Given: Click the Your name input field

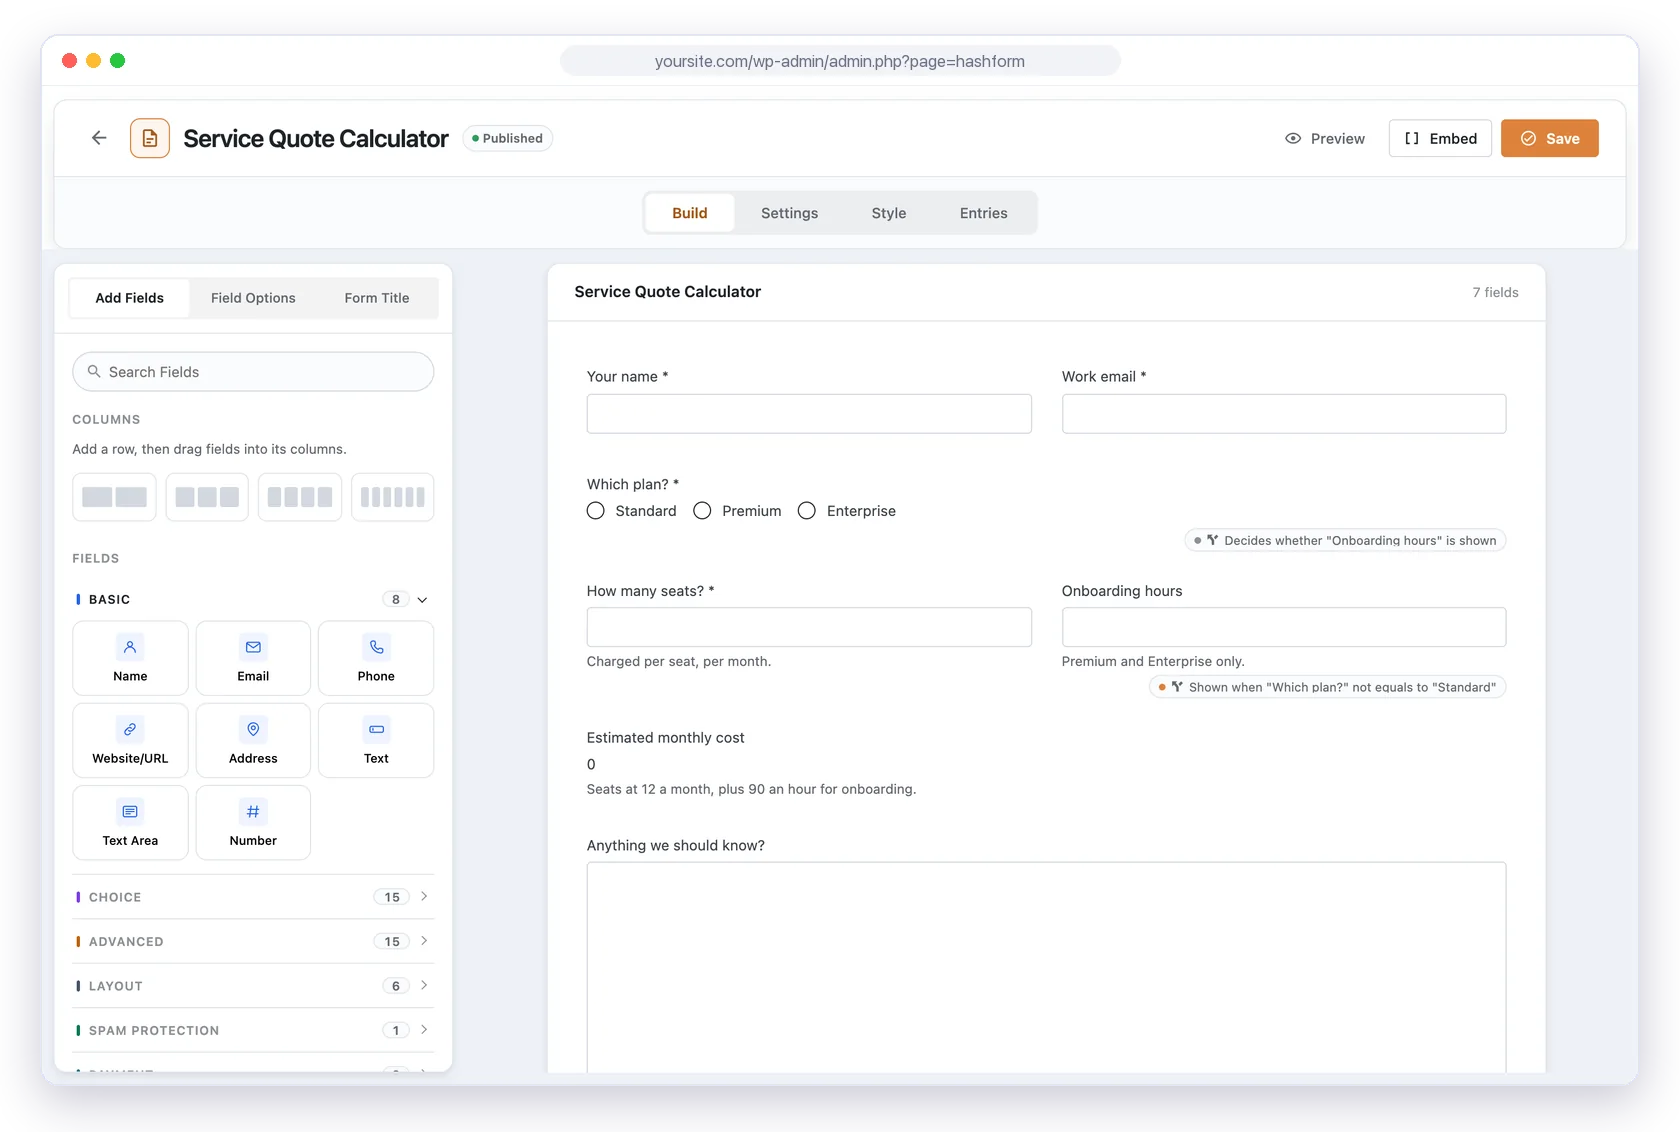Looking at the screenshot, I should 809,413.
